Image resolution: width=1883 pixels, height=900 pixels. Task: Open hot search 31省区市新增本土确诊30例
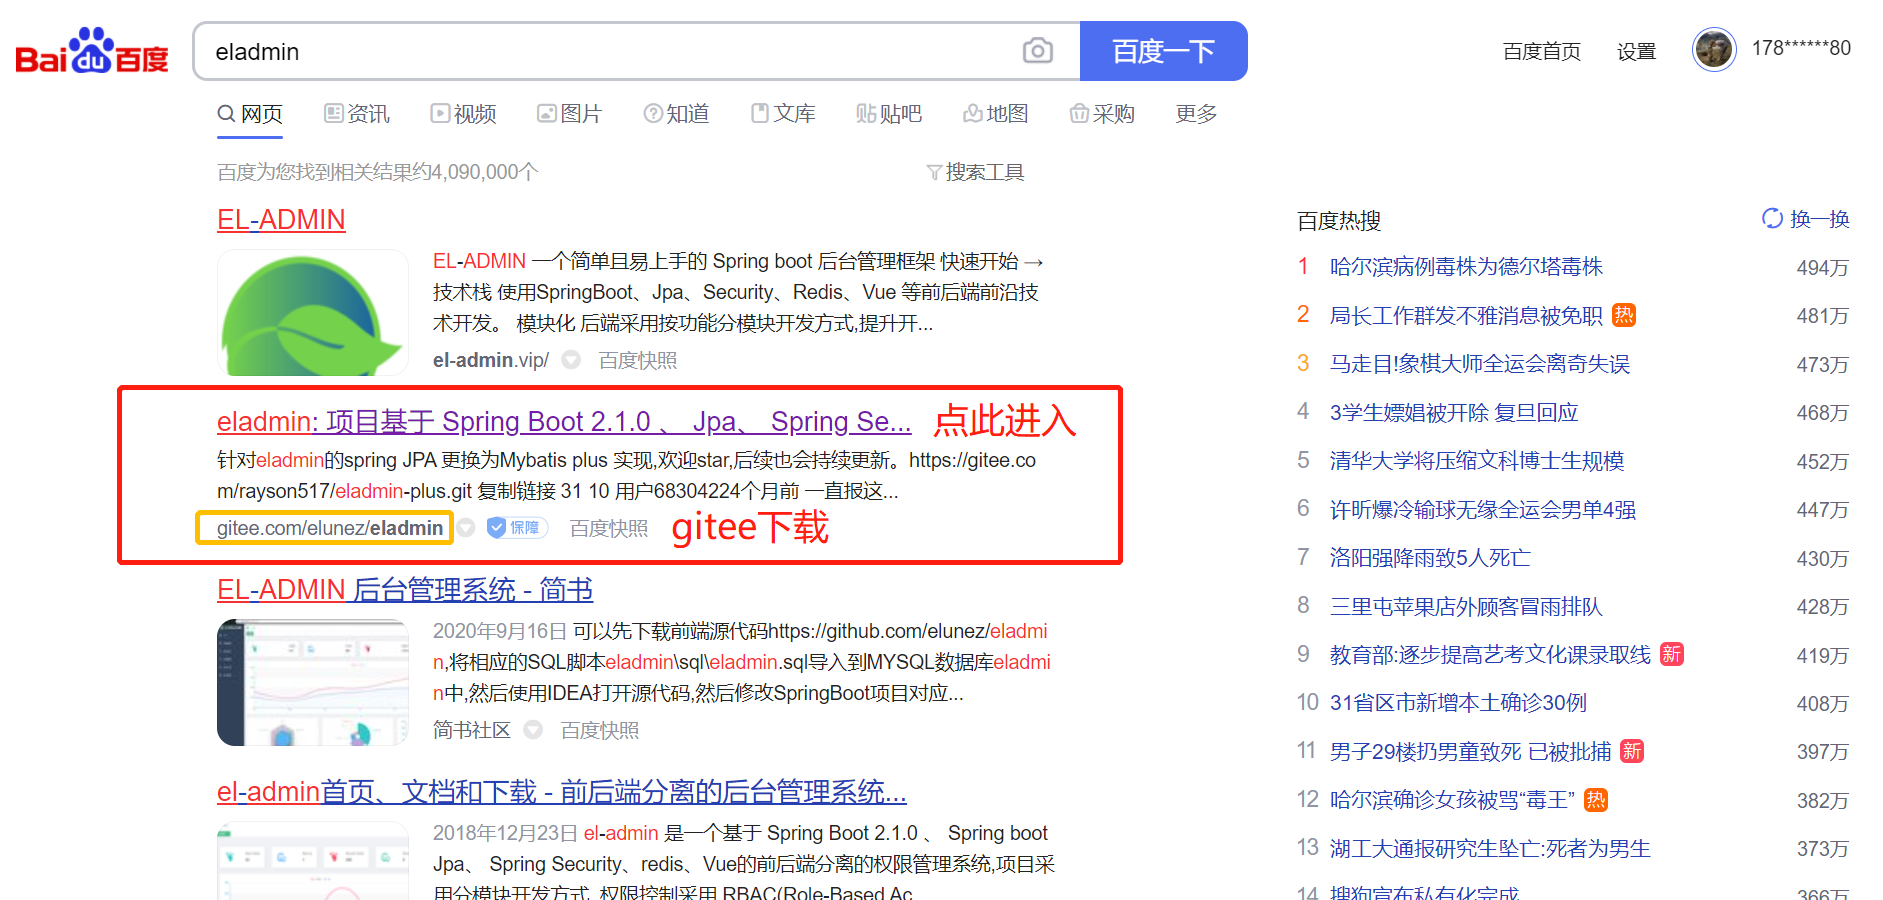tap(1458, 703)
